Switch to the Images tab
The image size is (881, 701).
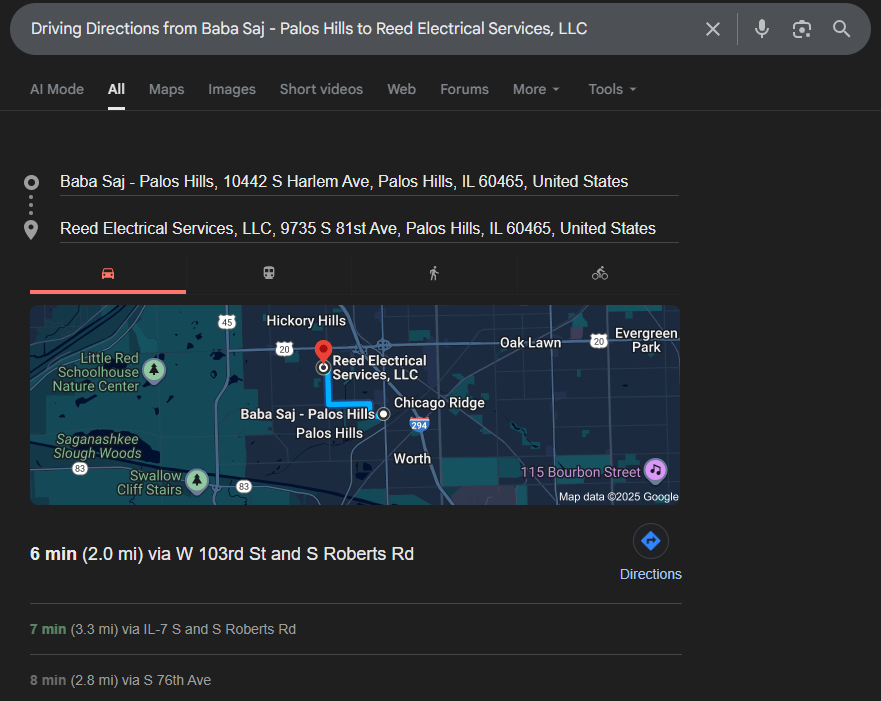click(232, 89)
